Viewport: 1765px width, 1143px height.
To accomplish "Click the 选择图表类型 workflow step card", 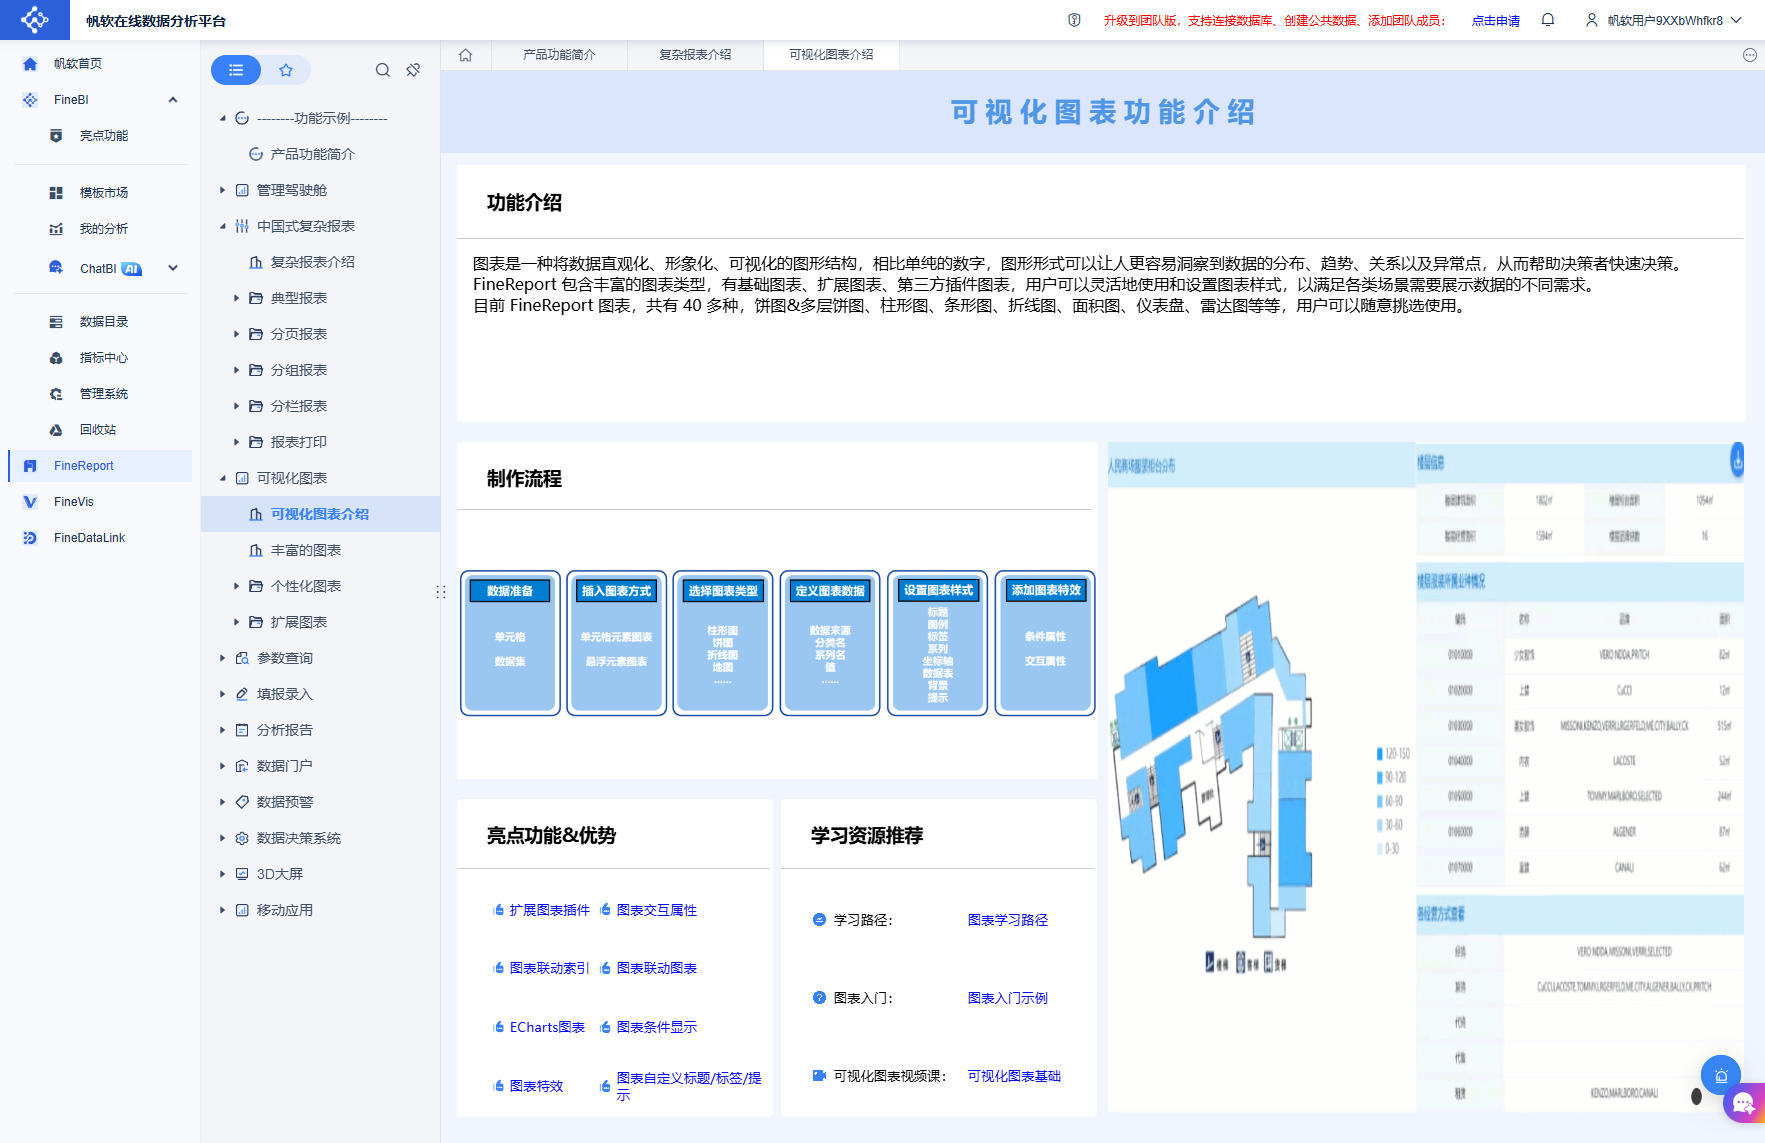I will [723, 643].
